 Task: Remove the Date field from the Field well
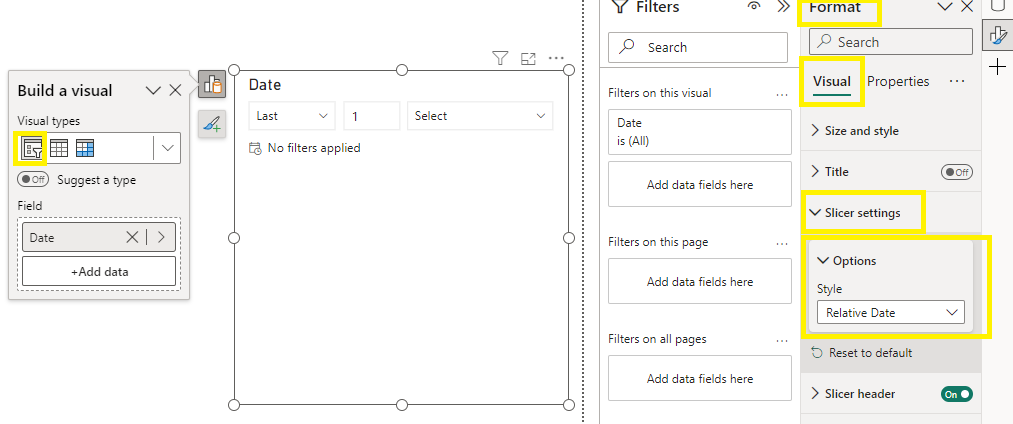(x=132, y=237)
